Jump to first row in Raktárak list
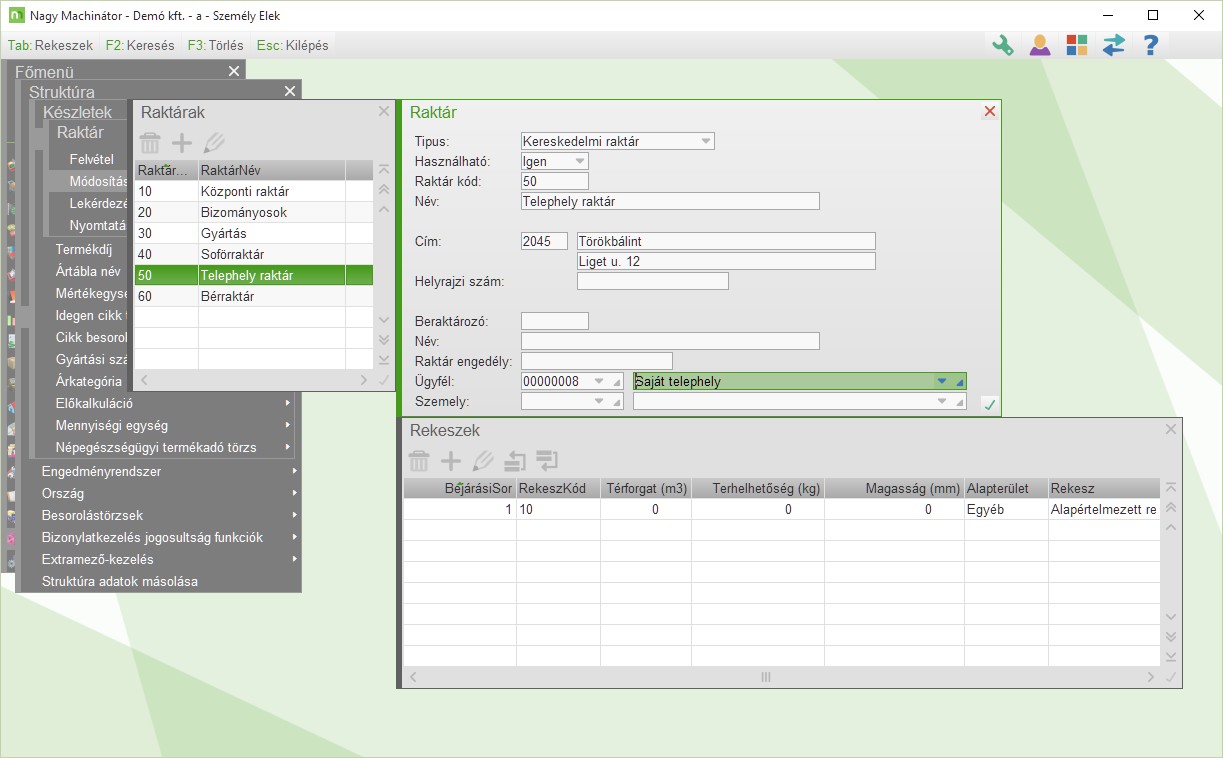The height and width of the screenshot is (758, 1223). tap(384, 171)
